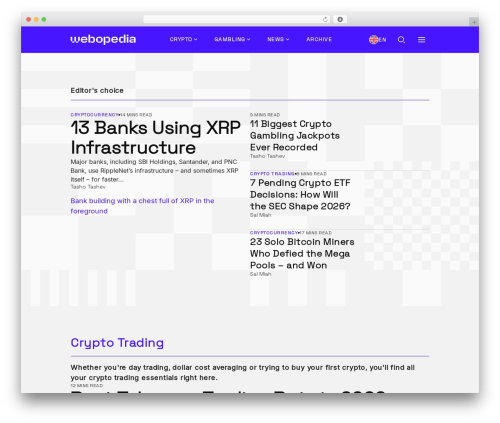This screenshot has height=423, width=500.
Task: Click the UK flag language icon
Action: [373, 40]
